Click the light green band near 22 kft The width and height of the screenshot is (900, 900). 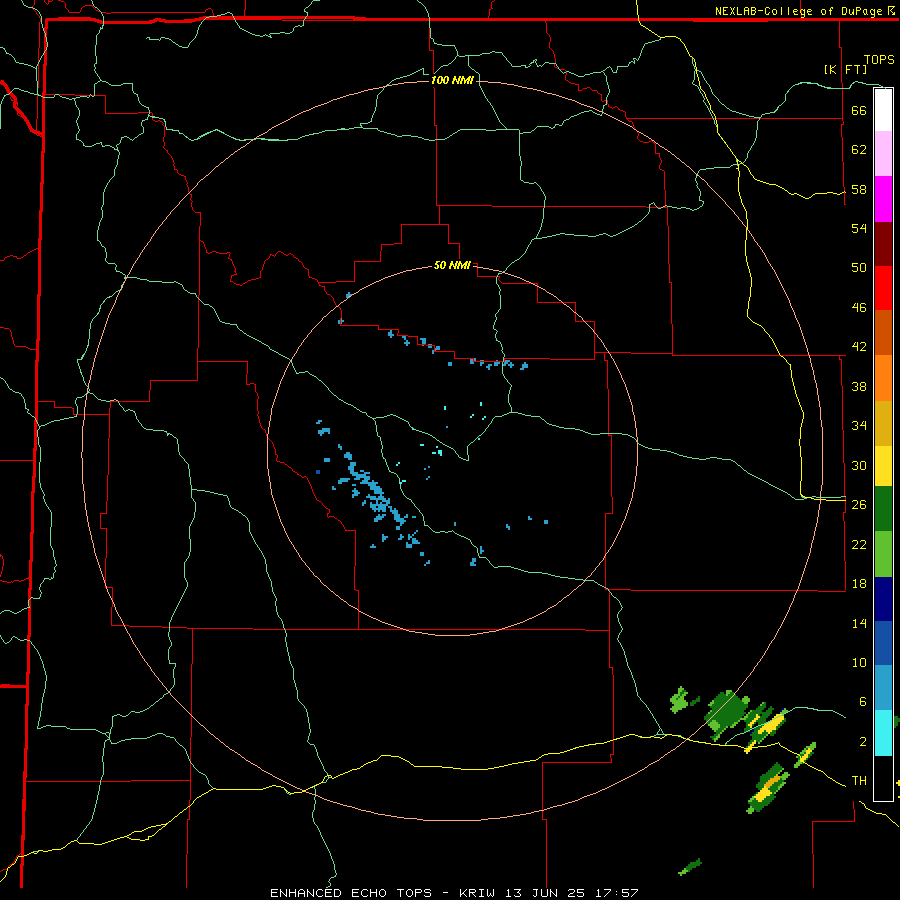pos(883,554)
